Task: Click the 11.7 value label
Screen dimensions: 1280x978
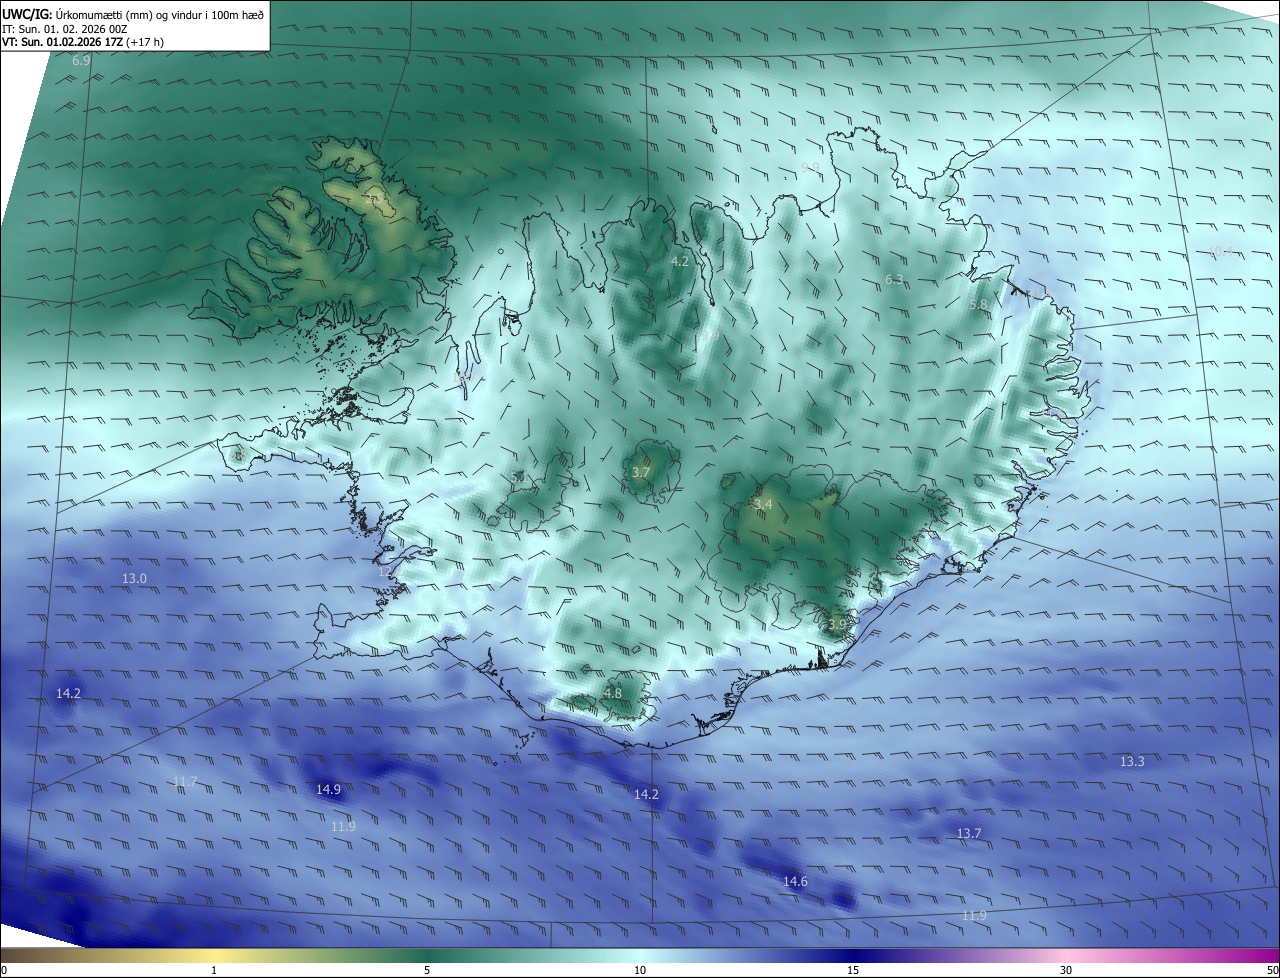Action: point(185,781)
